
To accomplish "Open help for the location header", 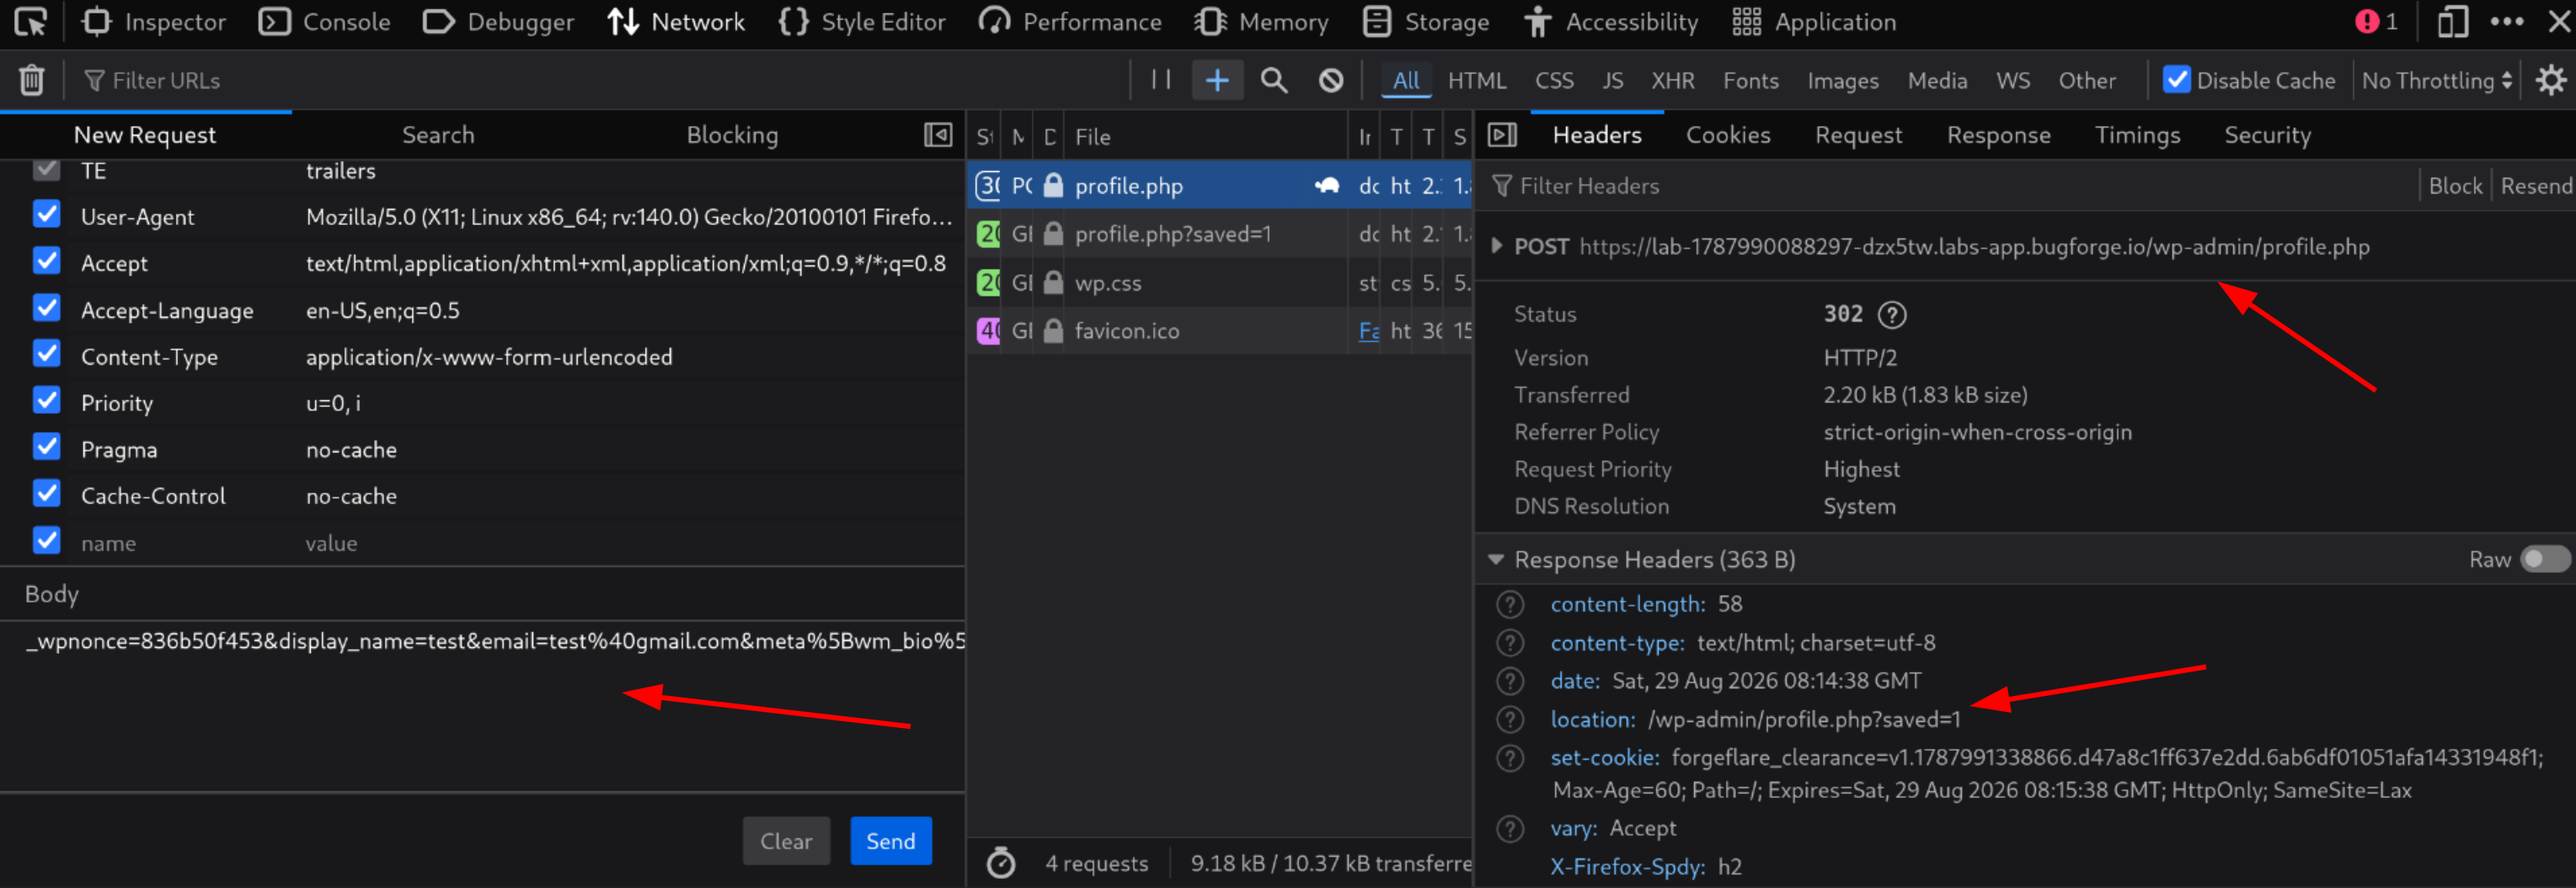I will click(1510, 719).
